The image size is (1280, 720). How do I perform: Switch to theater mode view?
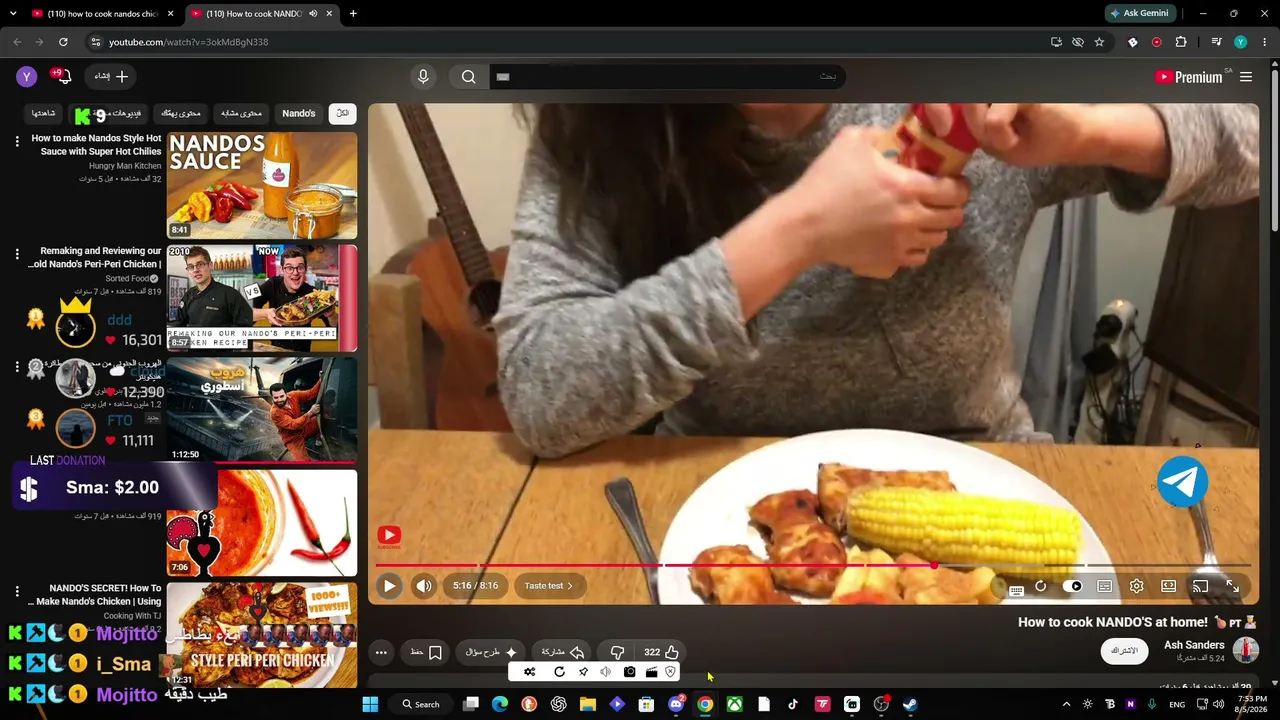pos(1168,586)
